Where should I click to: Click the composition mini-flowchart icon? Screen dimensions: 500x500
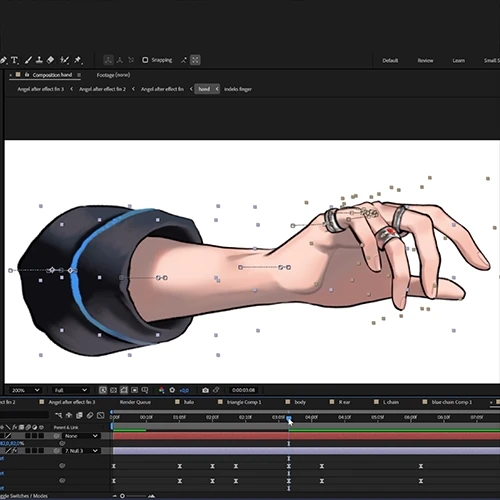click(x=59, y=415)
